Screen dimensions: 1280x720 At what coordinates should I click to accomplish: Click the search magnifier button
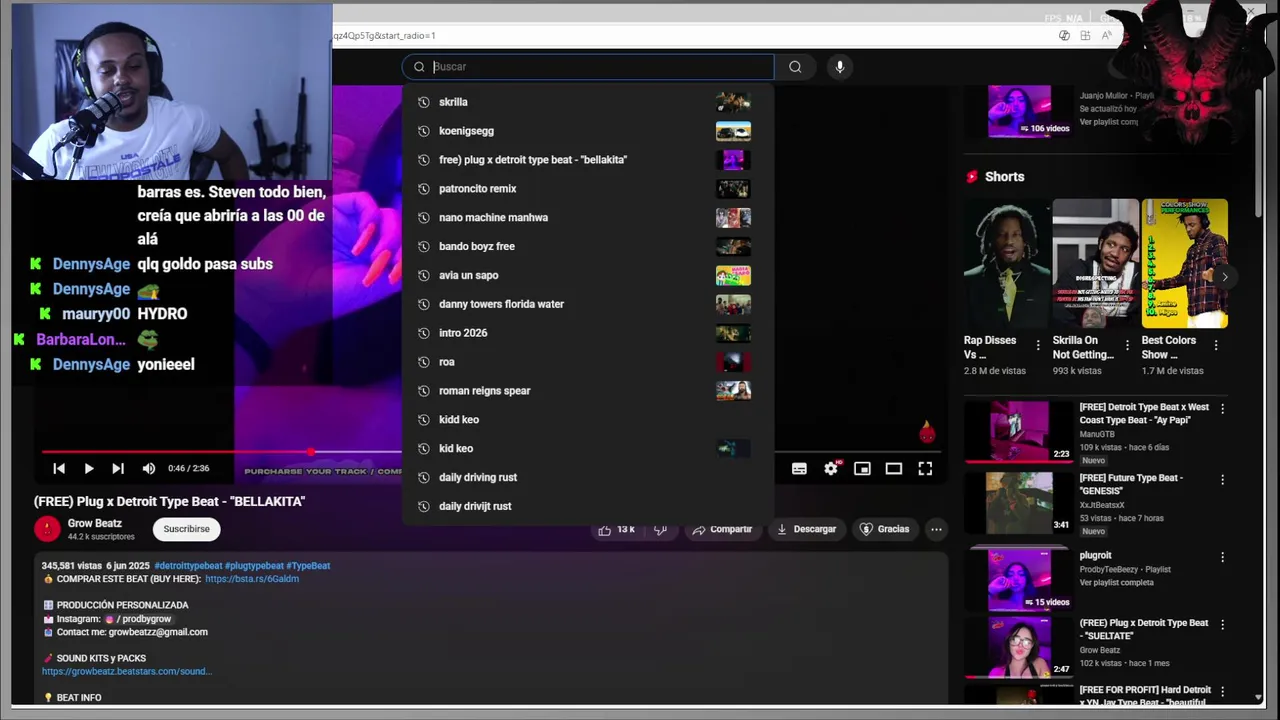click(x=795, y=67)
